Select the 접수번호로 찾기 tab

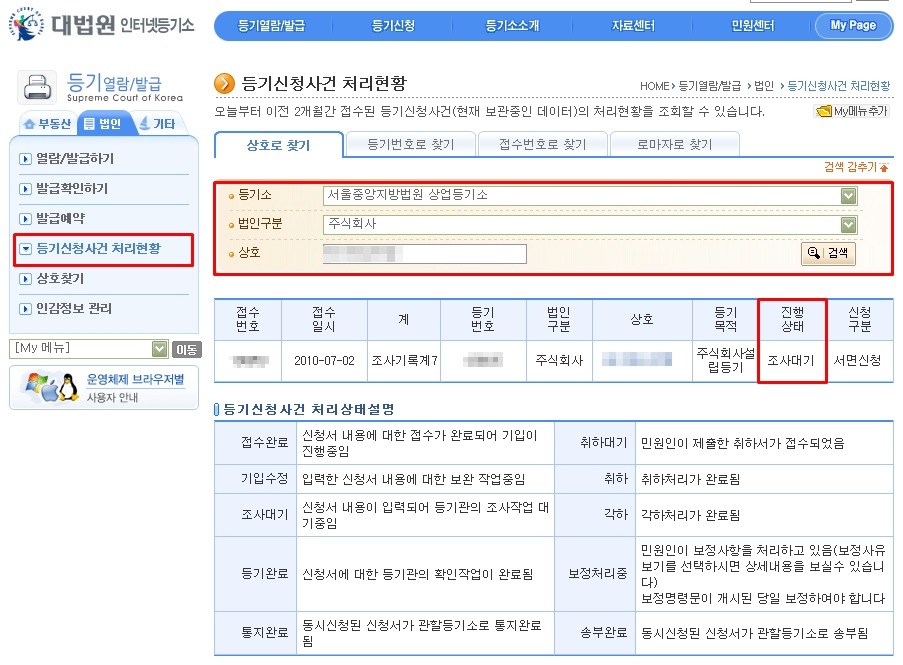point(542,145)
